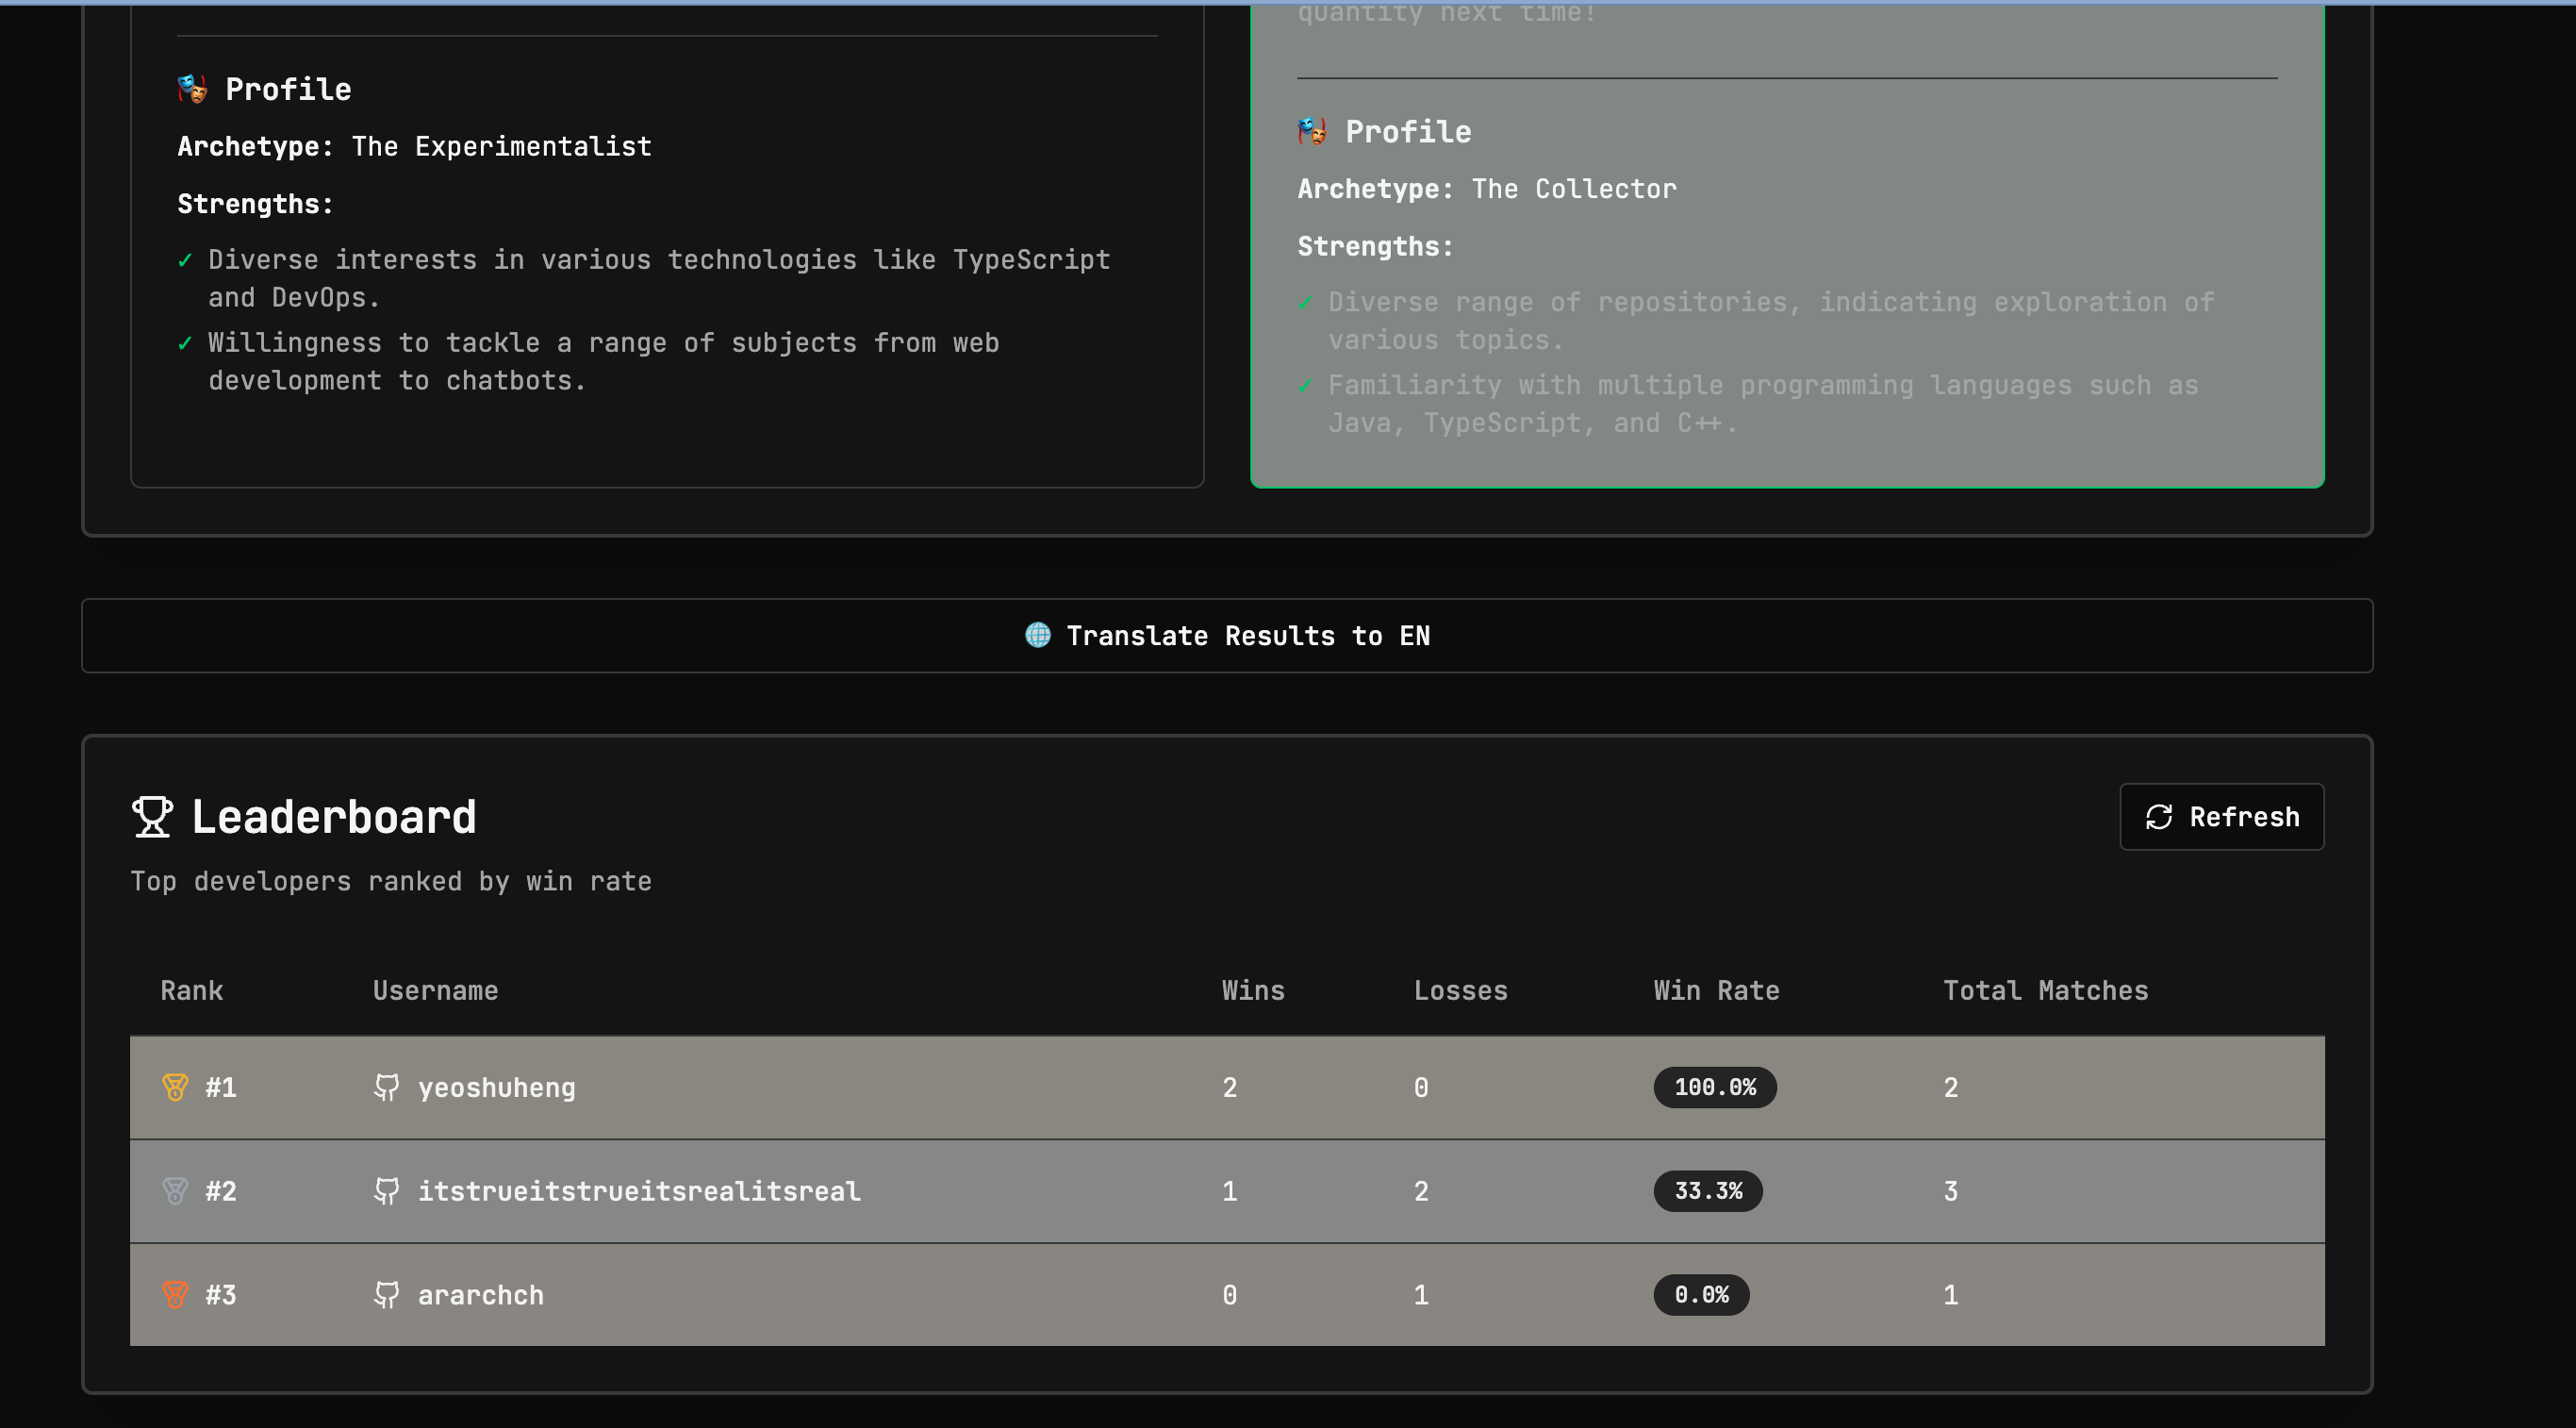This screenshot has width=2576, height=1428.
Task: Click the 100.0% win rate badge
Action: pos(1714,1087)
